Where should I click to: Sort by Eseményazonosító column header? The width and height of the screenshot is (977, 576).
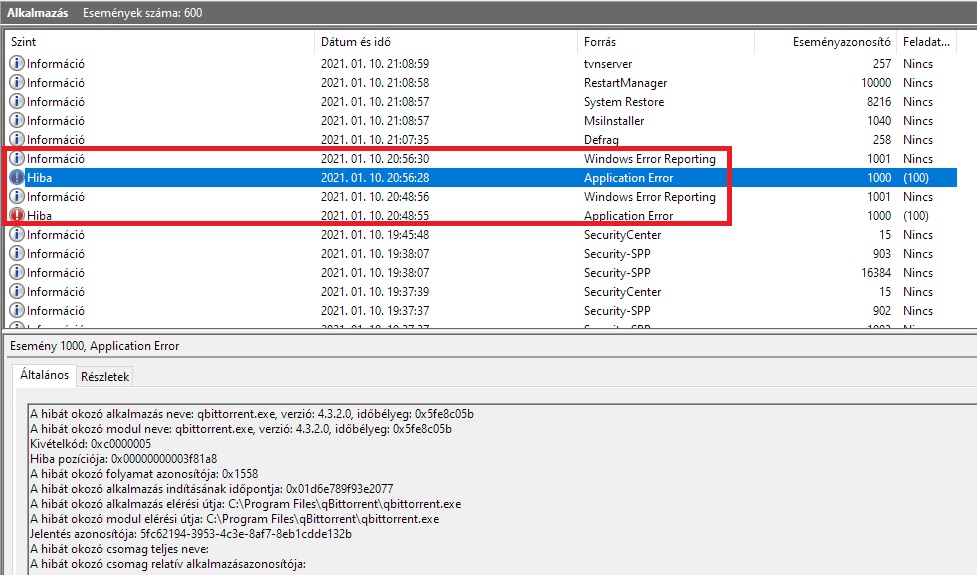click(x=826, y=42)
